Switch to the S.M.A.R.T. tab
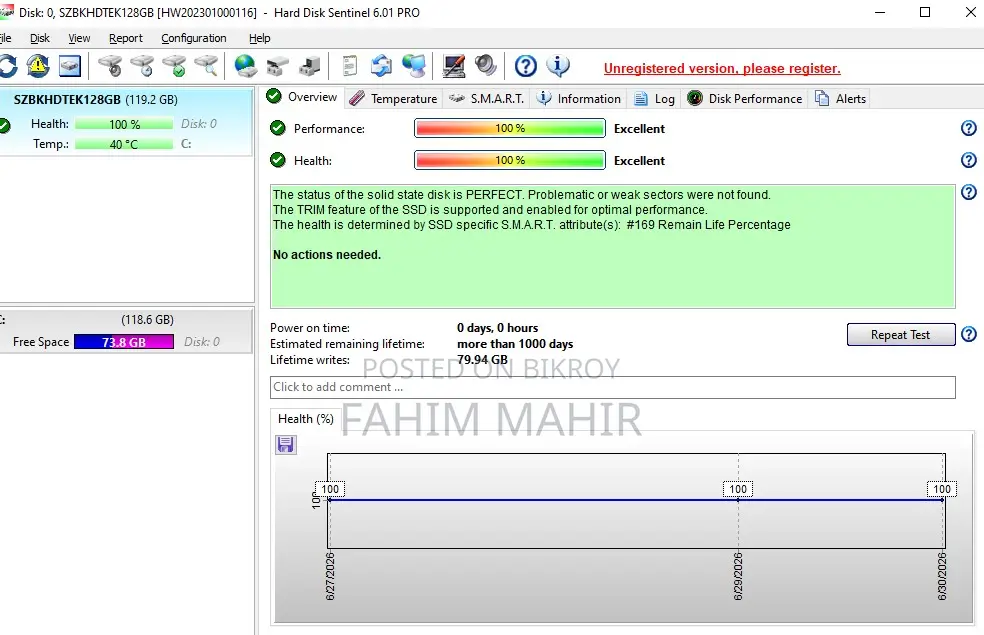This screenshot has height=635, width=984. 487,99
